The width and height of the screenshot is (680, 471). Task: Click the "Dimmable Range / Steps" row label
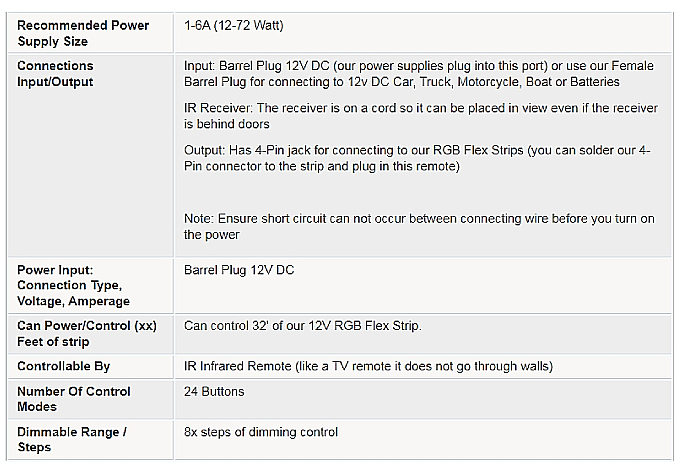pyautogui.click(x=71, y=439)
